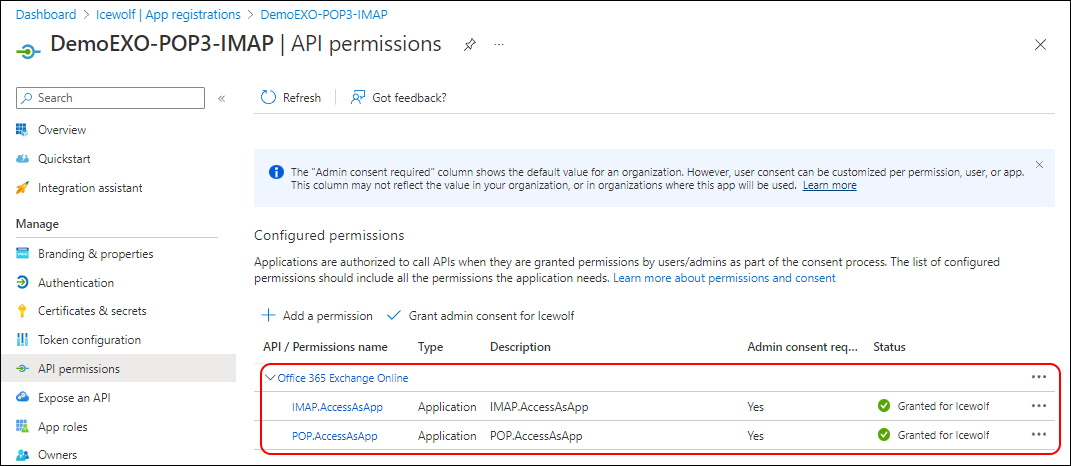Screen dimensions: 1071x466
Task: Click the Expose an API cloud icon
Action: coord(23,398)
